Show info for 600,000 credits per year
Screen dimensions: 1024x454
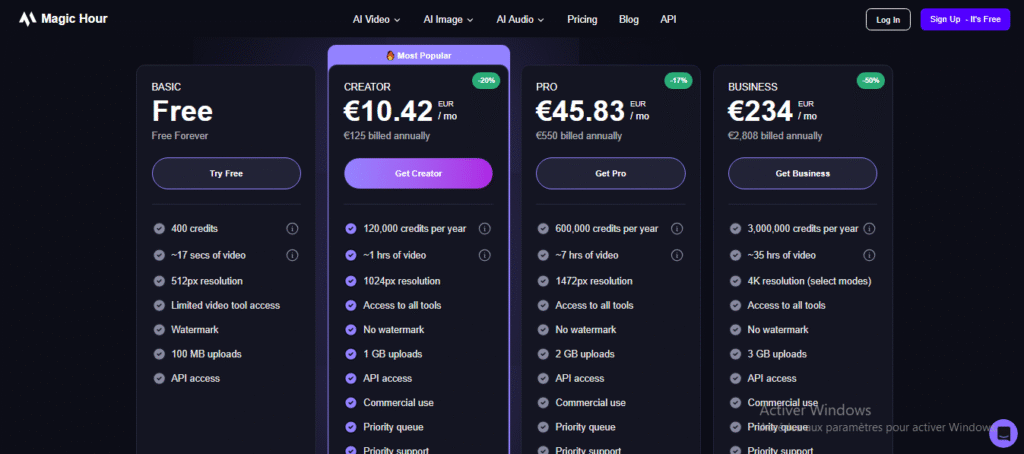point(677,229)
